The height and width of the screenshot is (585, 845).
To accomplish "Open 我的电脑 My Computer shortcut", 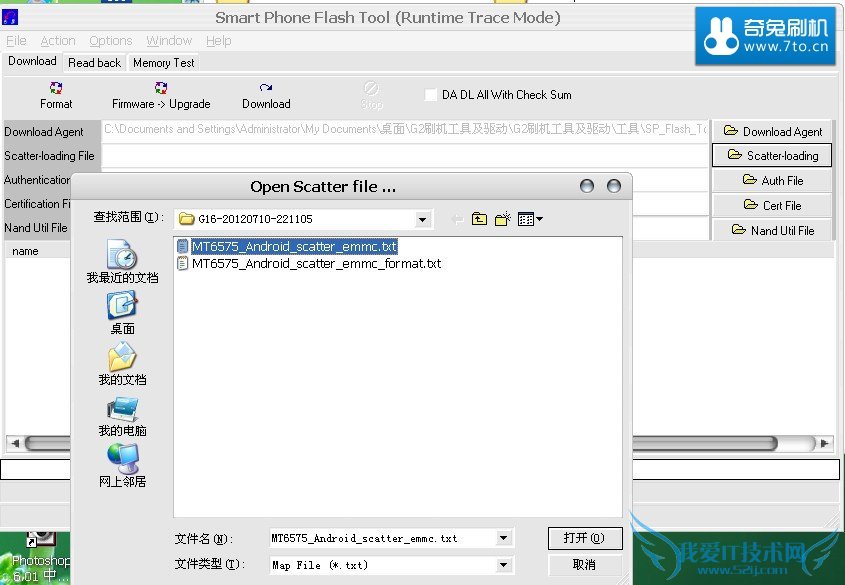I will click(122, 416).
